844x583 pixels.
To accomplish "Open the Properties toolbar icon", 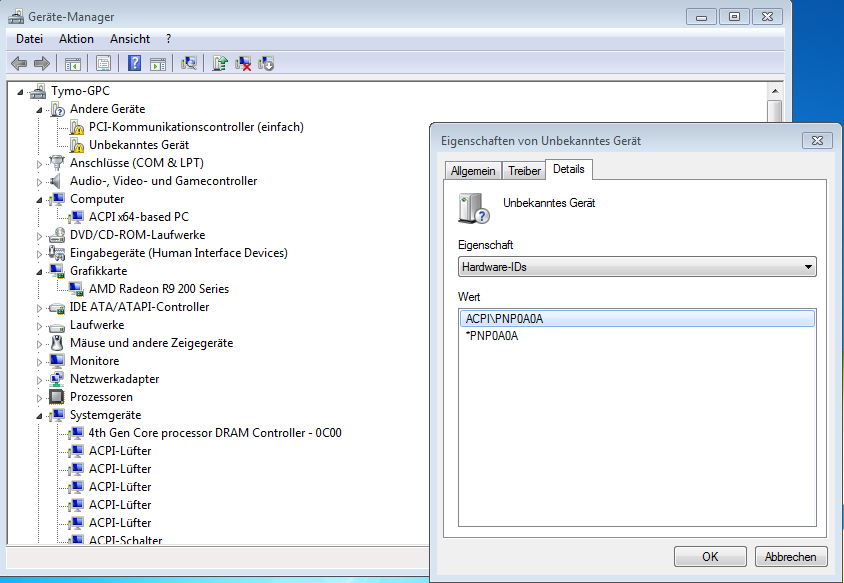I will [x=103, y=64].
